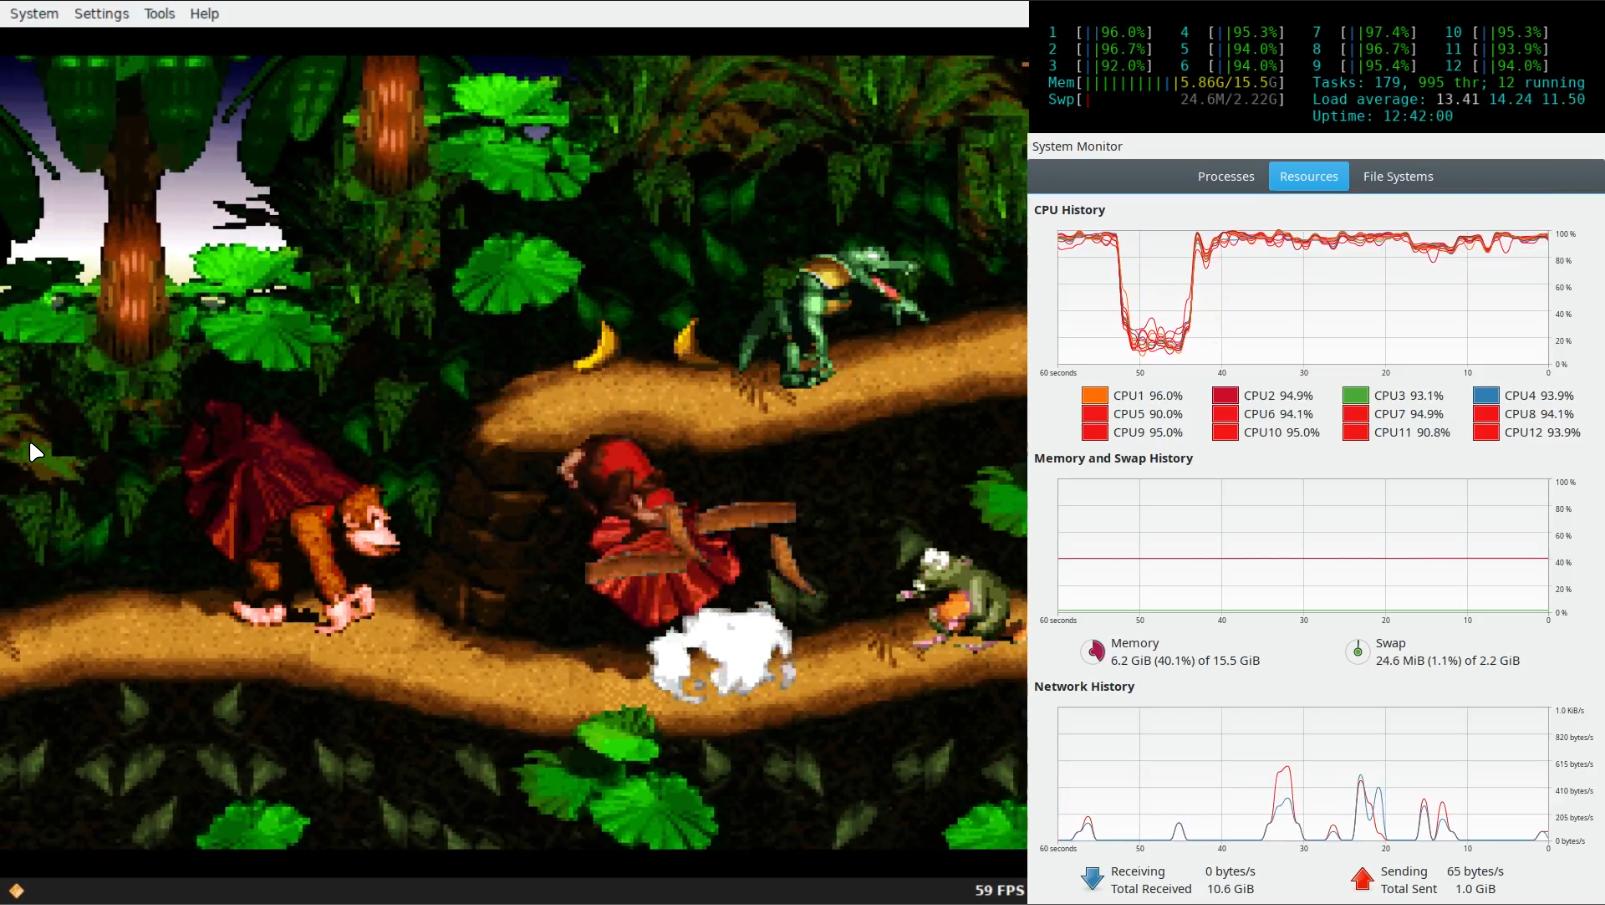1605x905 pixels.
Task: Click the CPU3 green color swatch
Action: tap(1355, 395)
